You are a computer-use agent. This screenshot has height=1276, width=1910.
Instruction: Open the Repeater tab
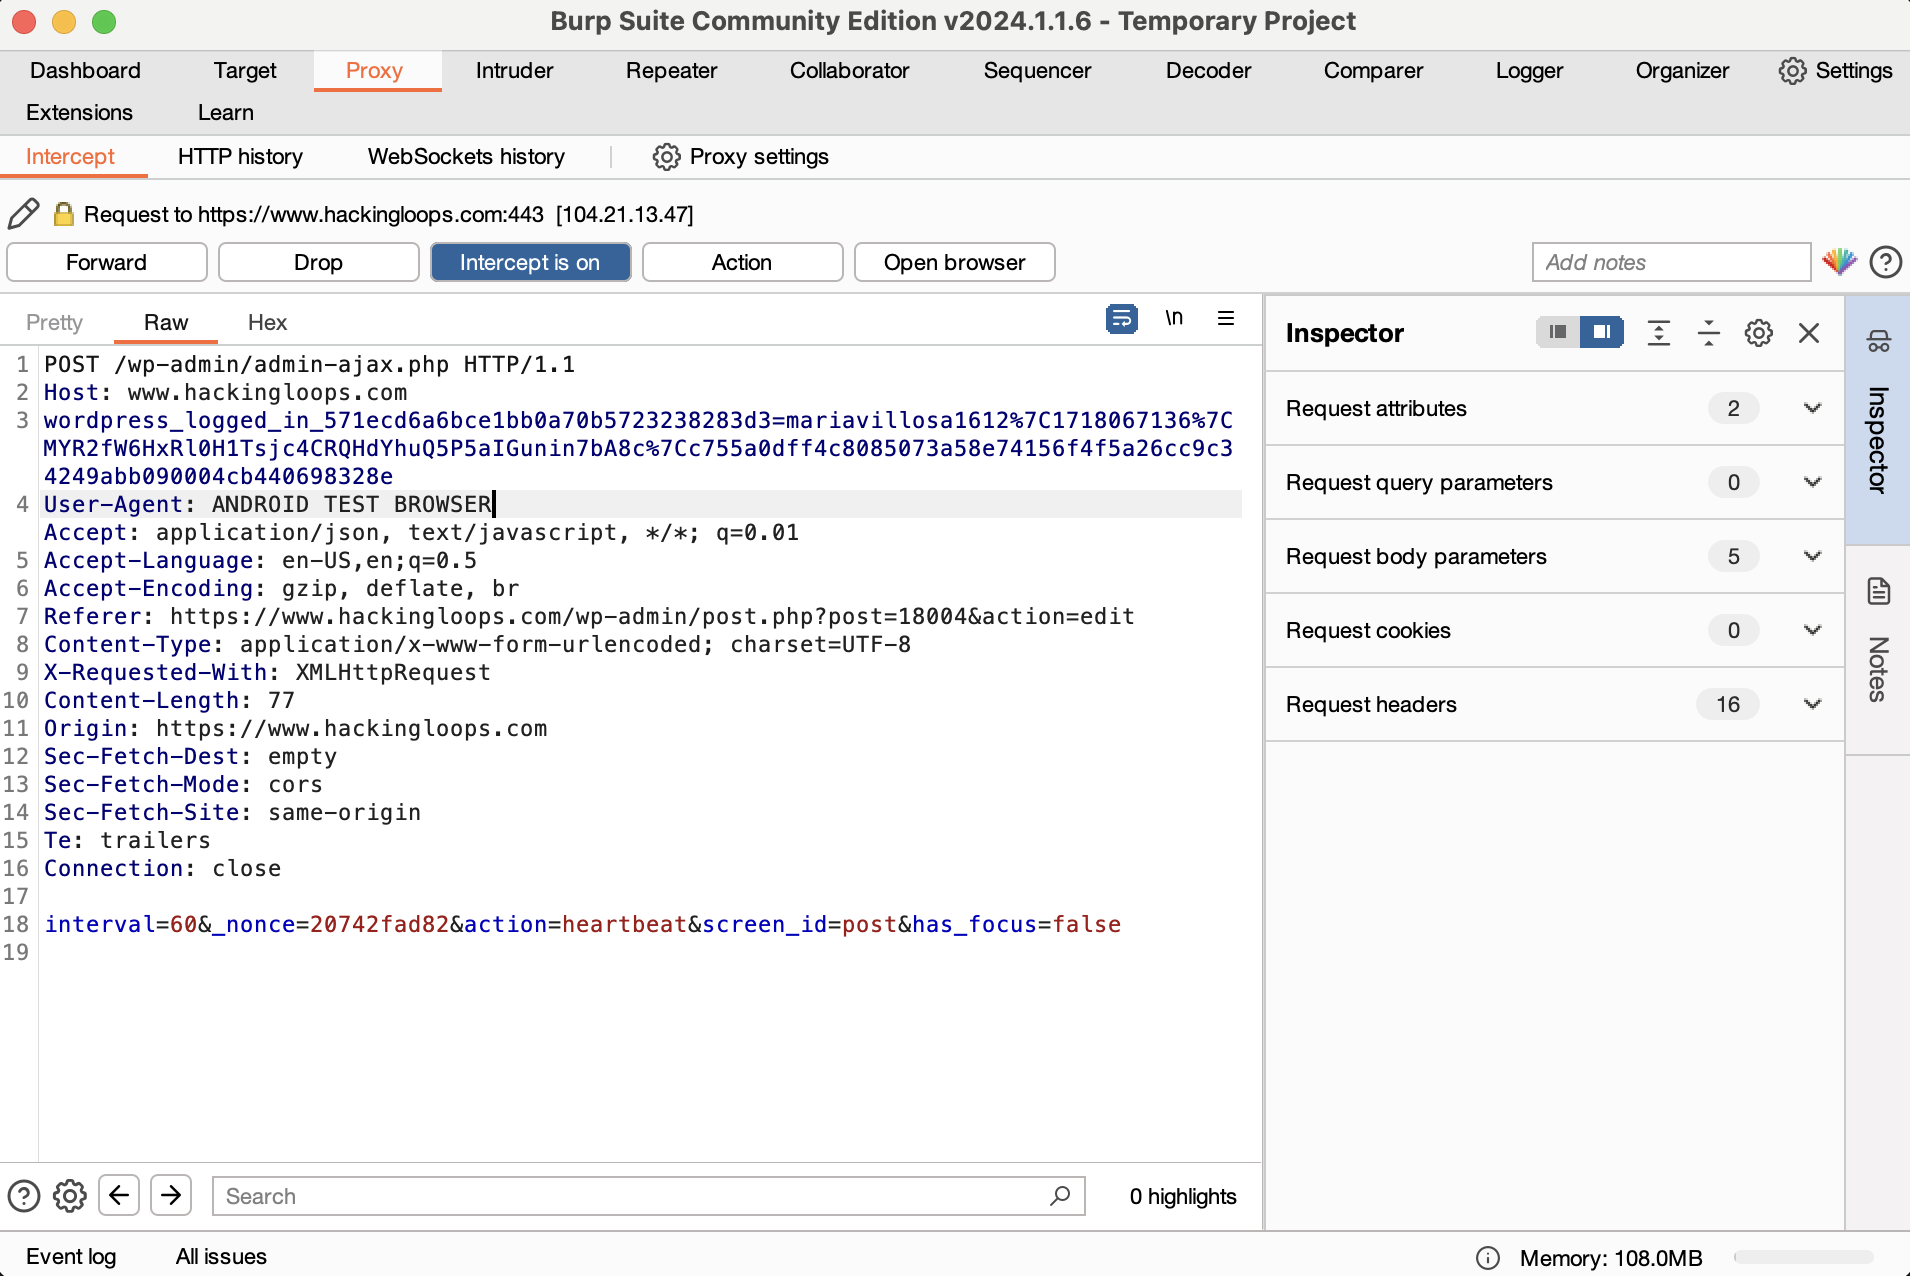pyautogui.click(x=671, y=71)
